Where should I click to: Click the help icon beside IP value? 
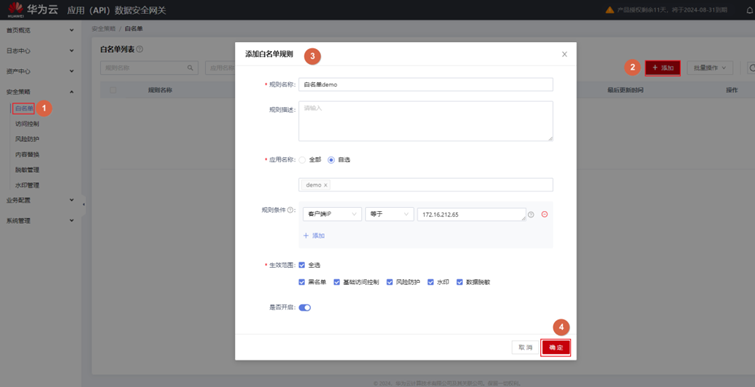(531, 215)
